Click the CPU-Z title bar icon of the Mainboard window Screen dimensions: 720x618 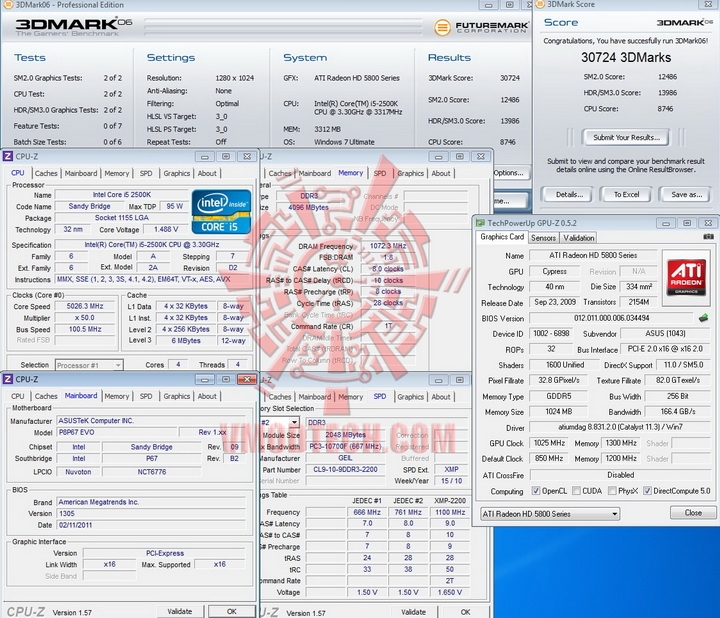(x=8, y=379)
